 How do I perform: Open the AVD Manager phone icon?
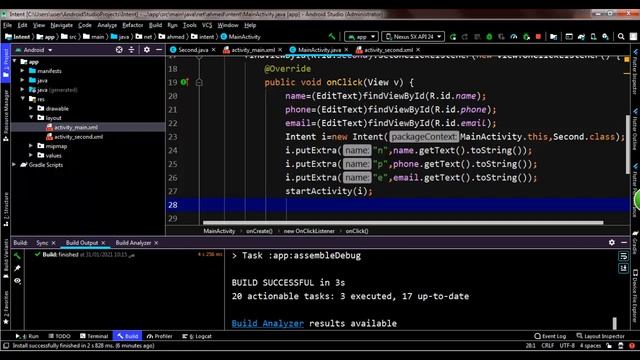593,37
